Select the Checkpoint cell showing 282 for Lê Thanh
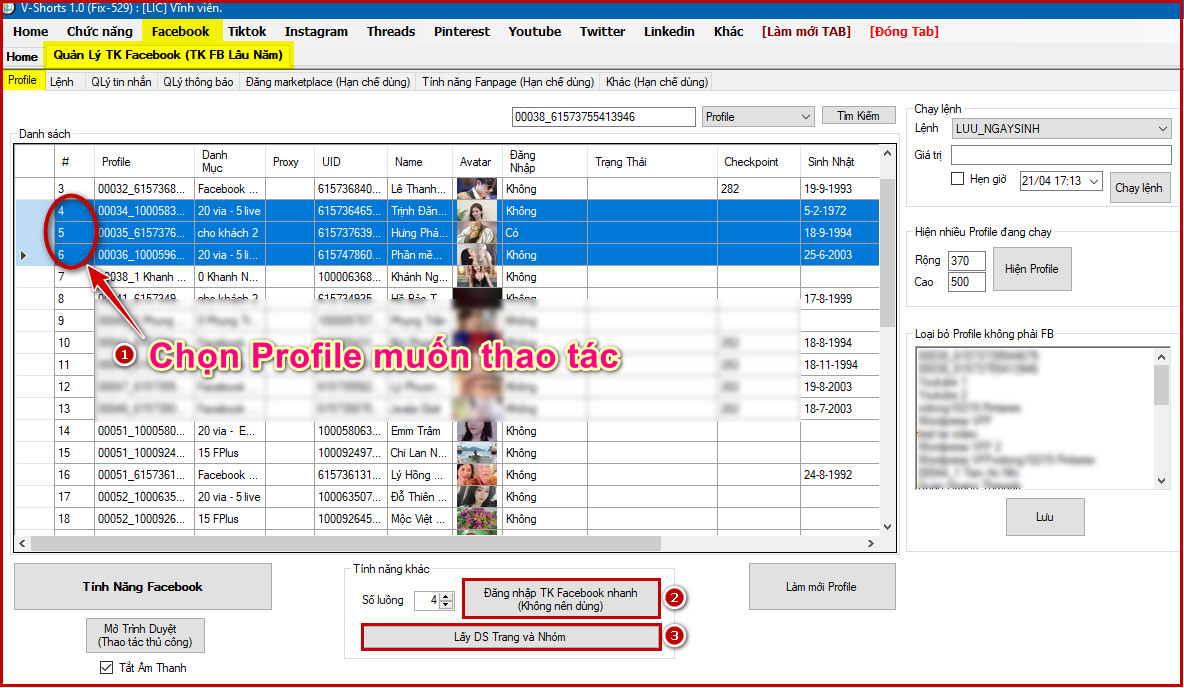 pos(759,189)
